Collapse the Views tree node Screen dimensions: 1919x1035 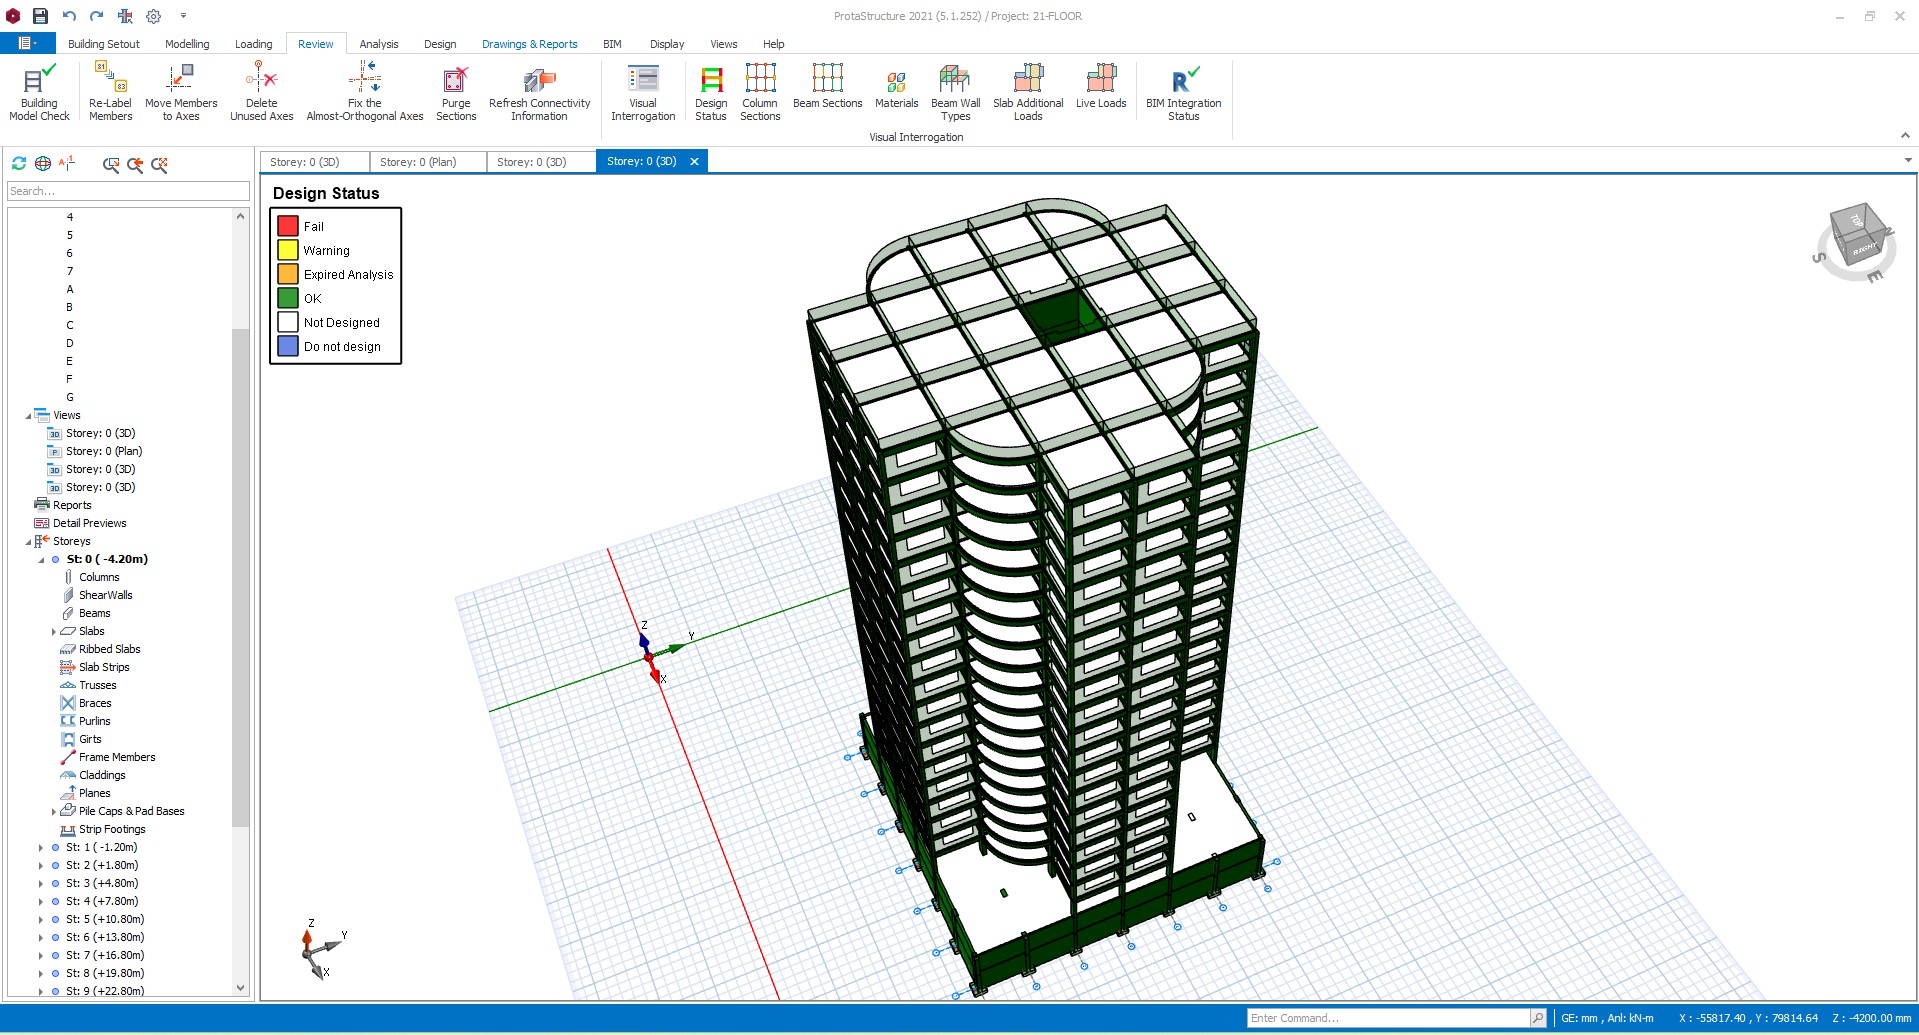28,416
